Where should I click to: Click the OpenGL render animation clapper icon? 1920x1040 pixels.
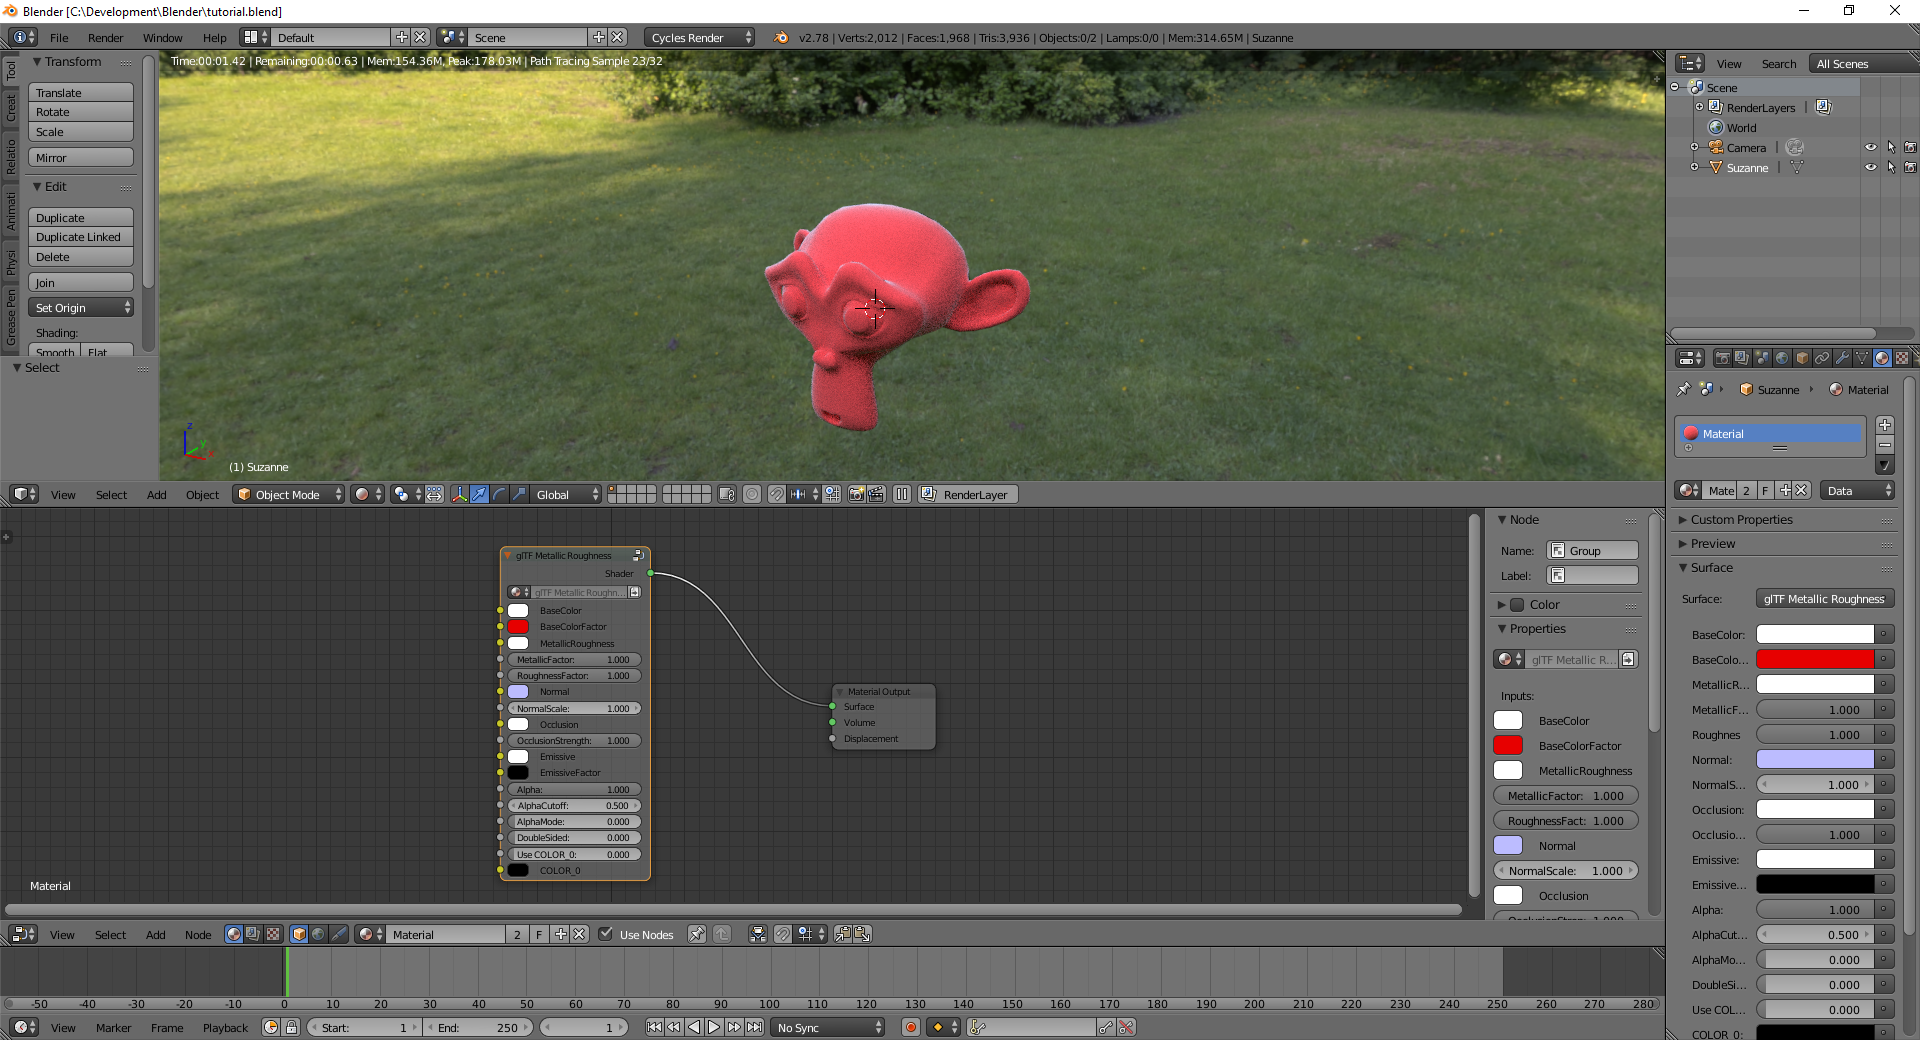(x=876, y=494)
